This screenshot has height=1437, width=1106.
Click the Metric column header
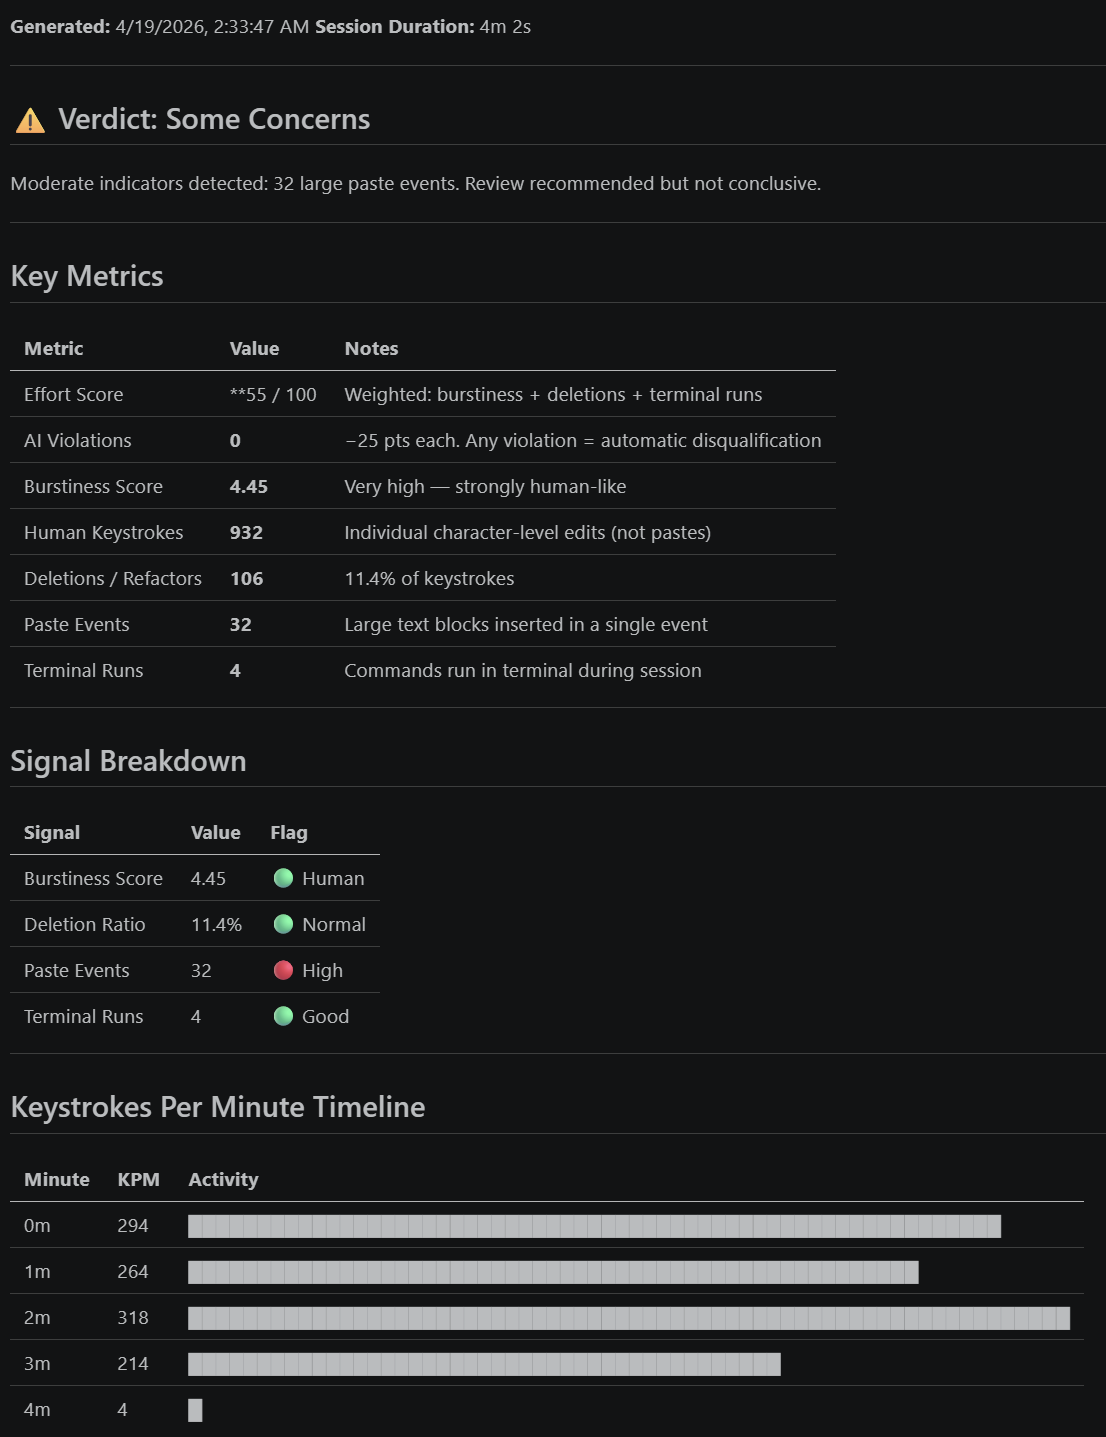point(54,348)
